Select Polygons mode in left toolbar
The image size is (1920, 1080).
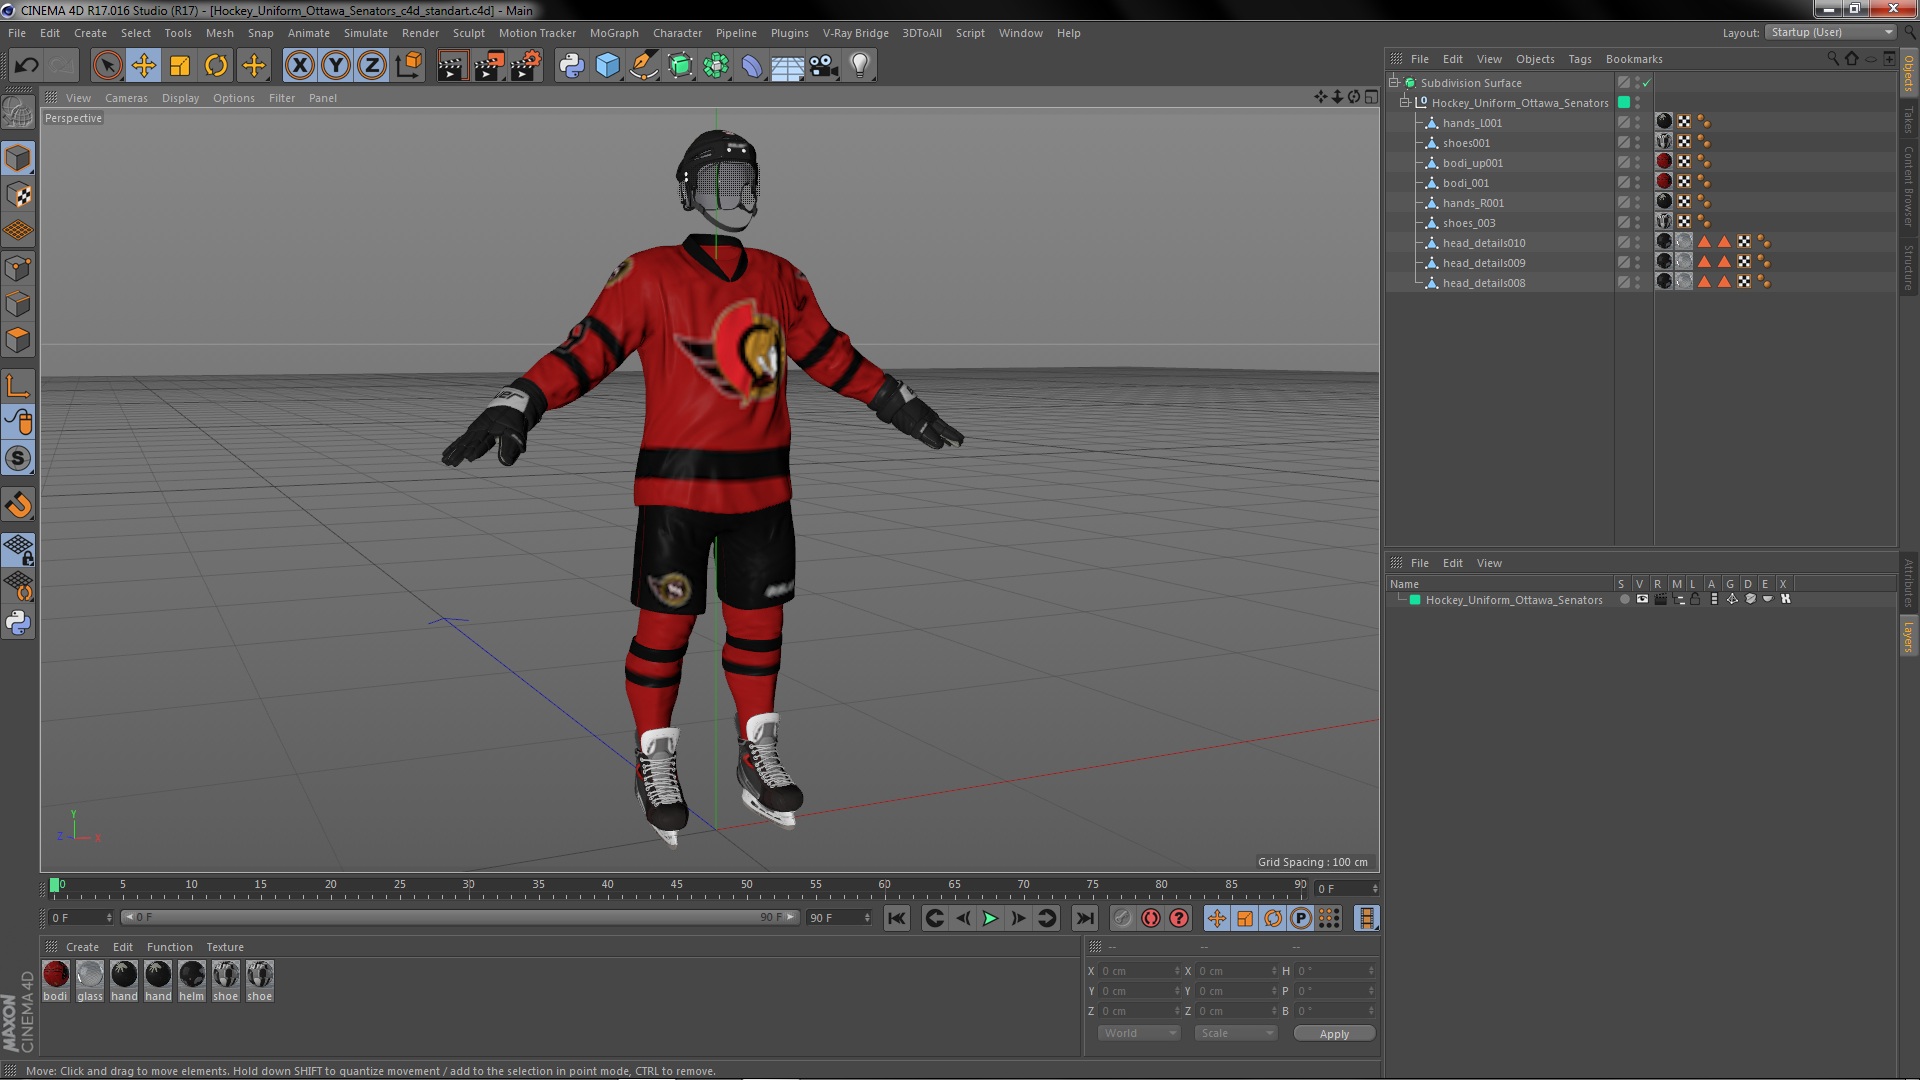[x=18, y=340]
